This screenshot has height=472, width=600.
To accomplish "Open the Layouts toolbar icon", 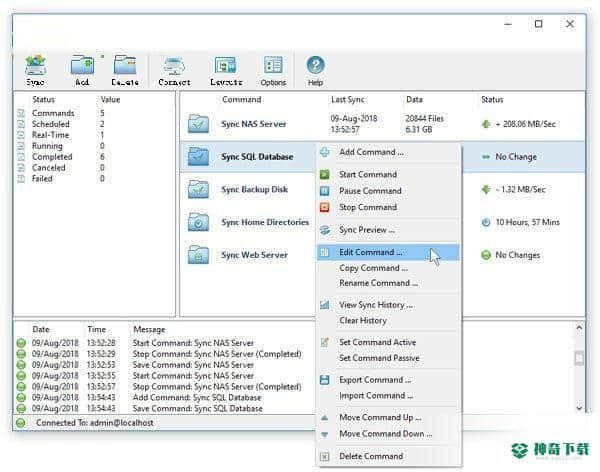I will tap(225, 65).
